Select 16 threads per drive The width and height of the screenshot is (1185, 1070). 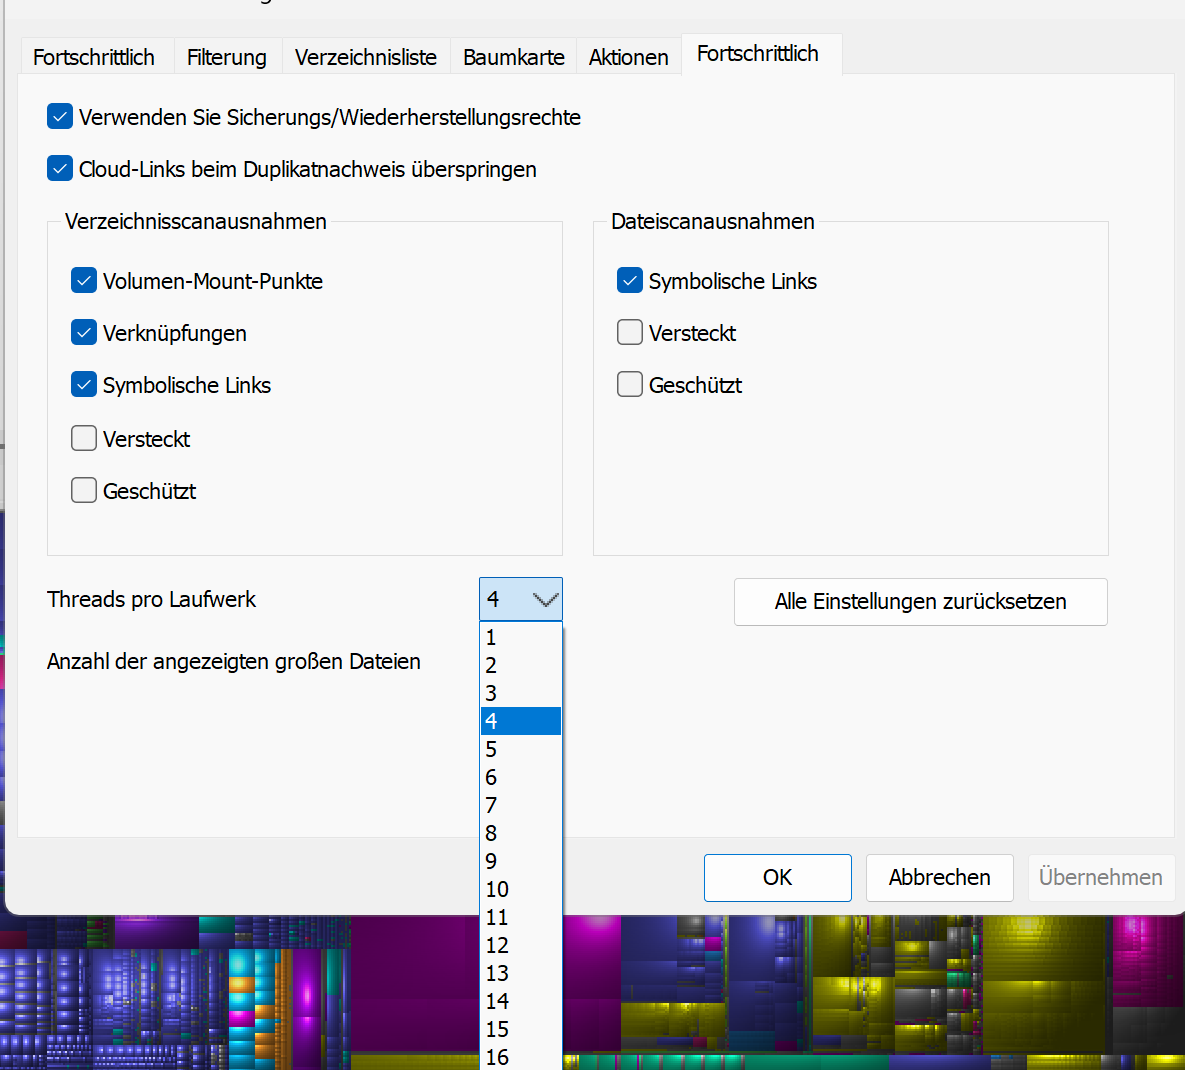[x=521, y=1057]
